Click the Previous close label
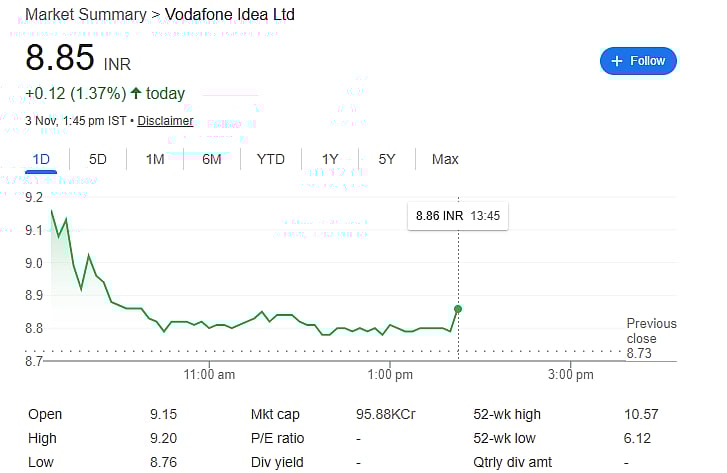The image size is (727, 473). point(651,331)
